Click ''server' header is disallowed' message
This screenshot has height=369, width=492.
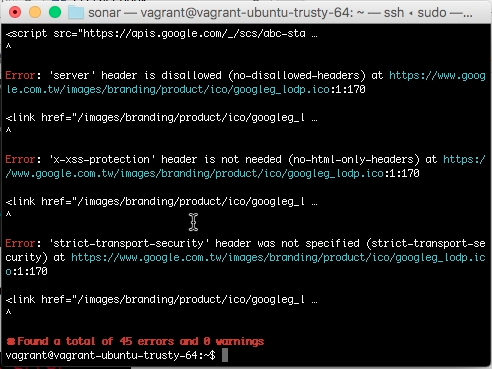135,76
